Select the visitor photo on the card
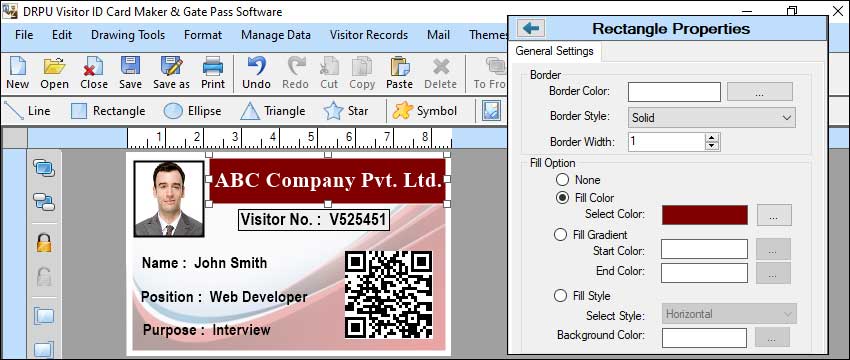Image resolution: width=850 pixels, height=360 pixels. point(169,199)
